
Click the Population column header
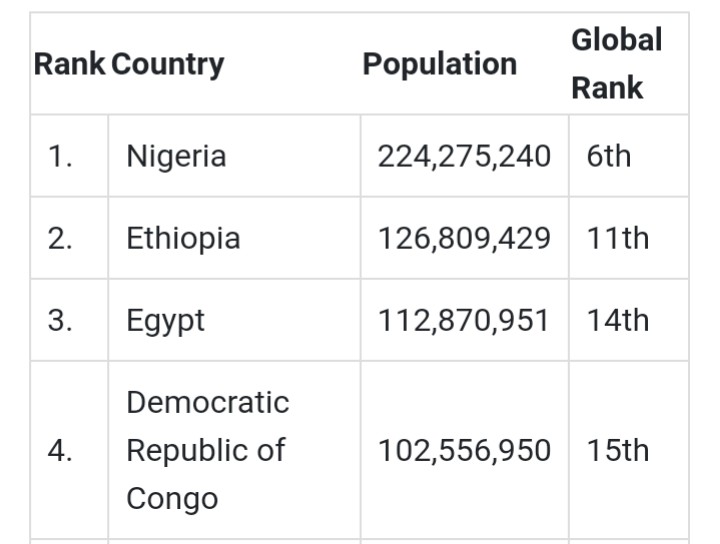(439, 64)
